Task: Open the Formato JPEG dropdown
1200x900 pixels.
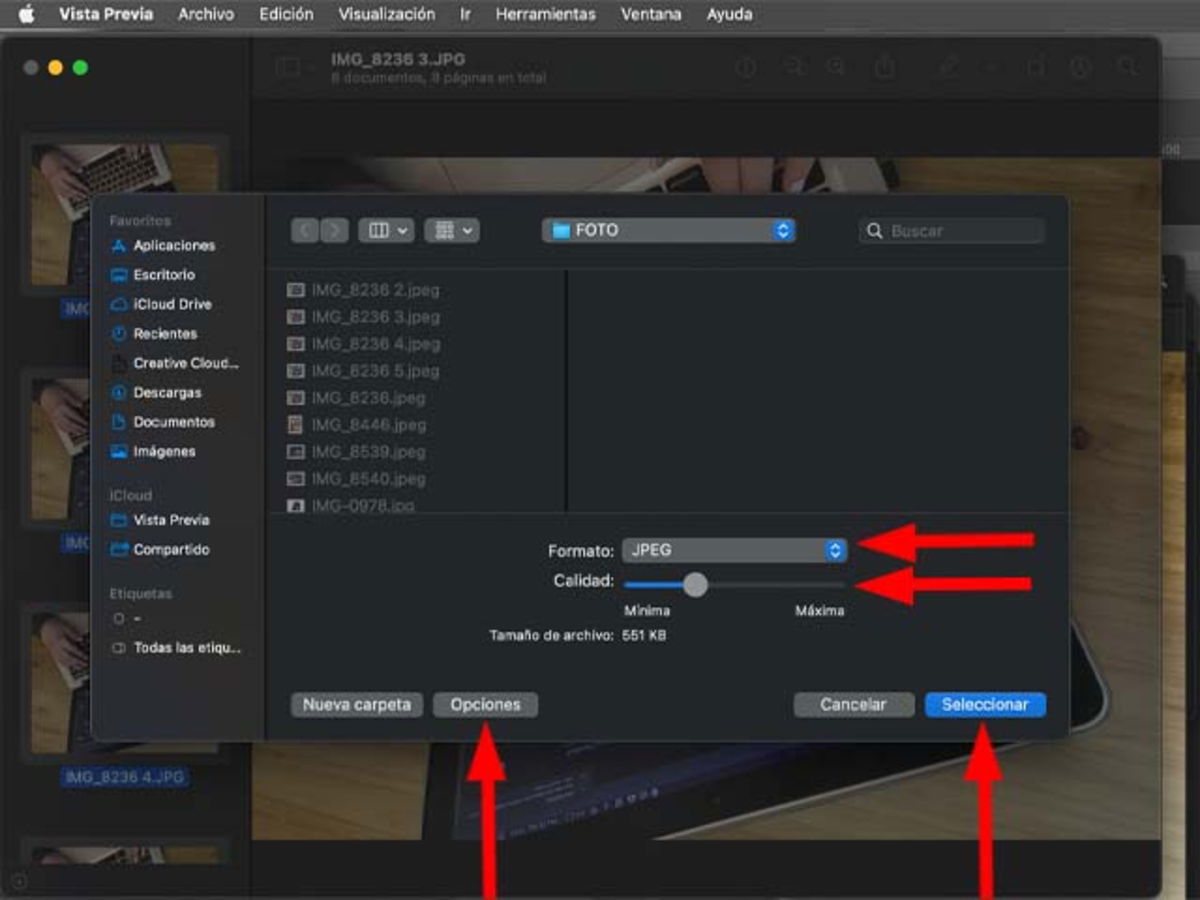Action: [734, 550]
